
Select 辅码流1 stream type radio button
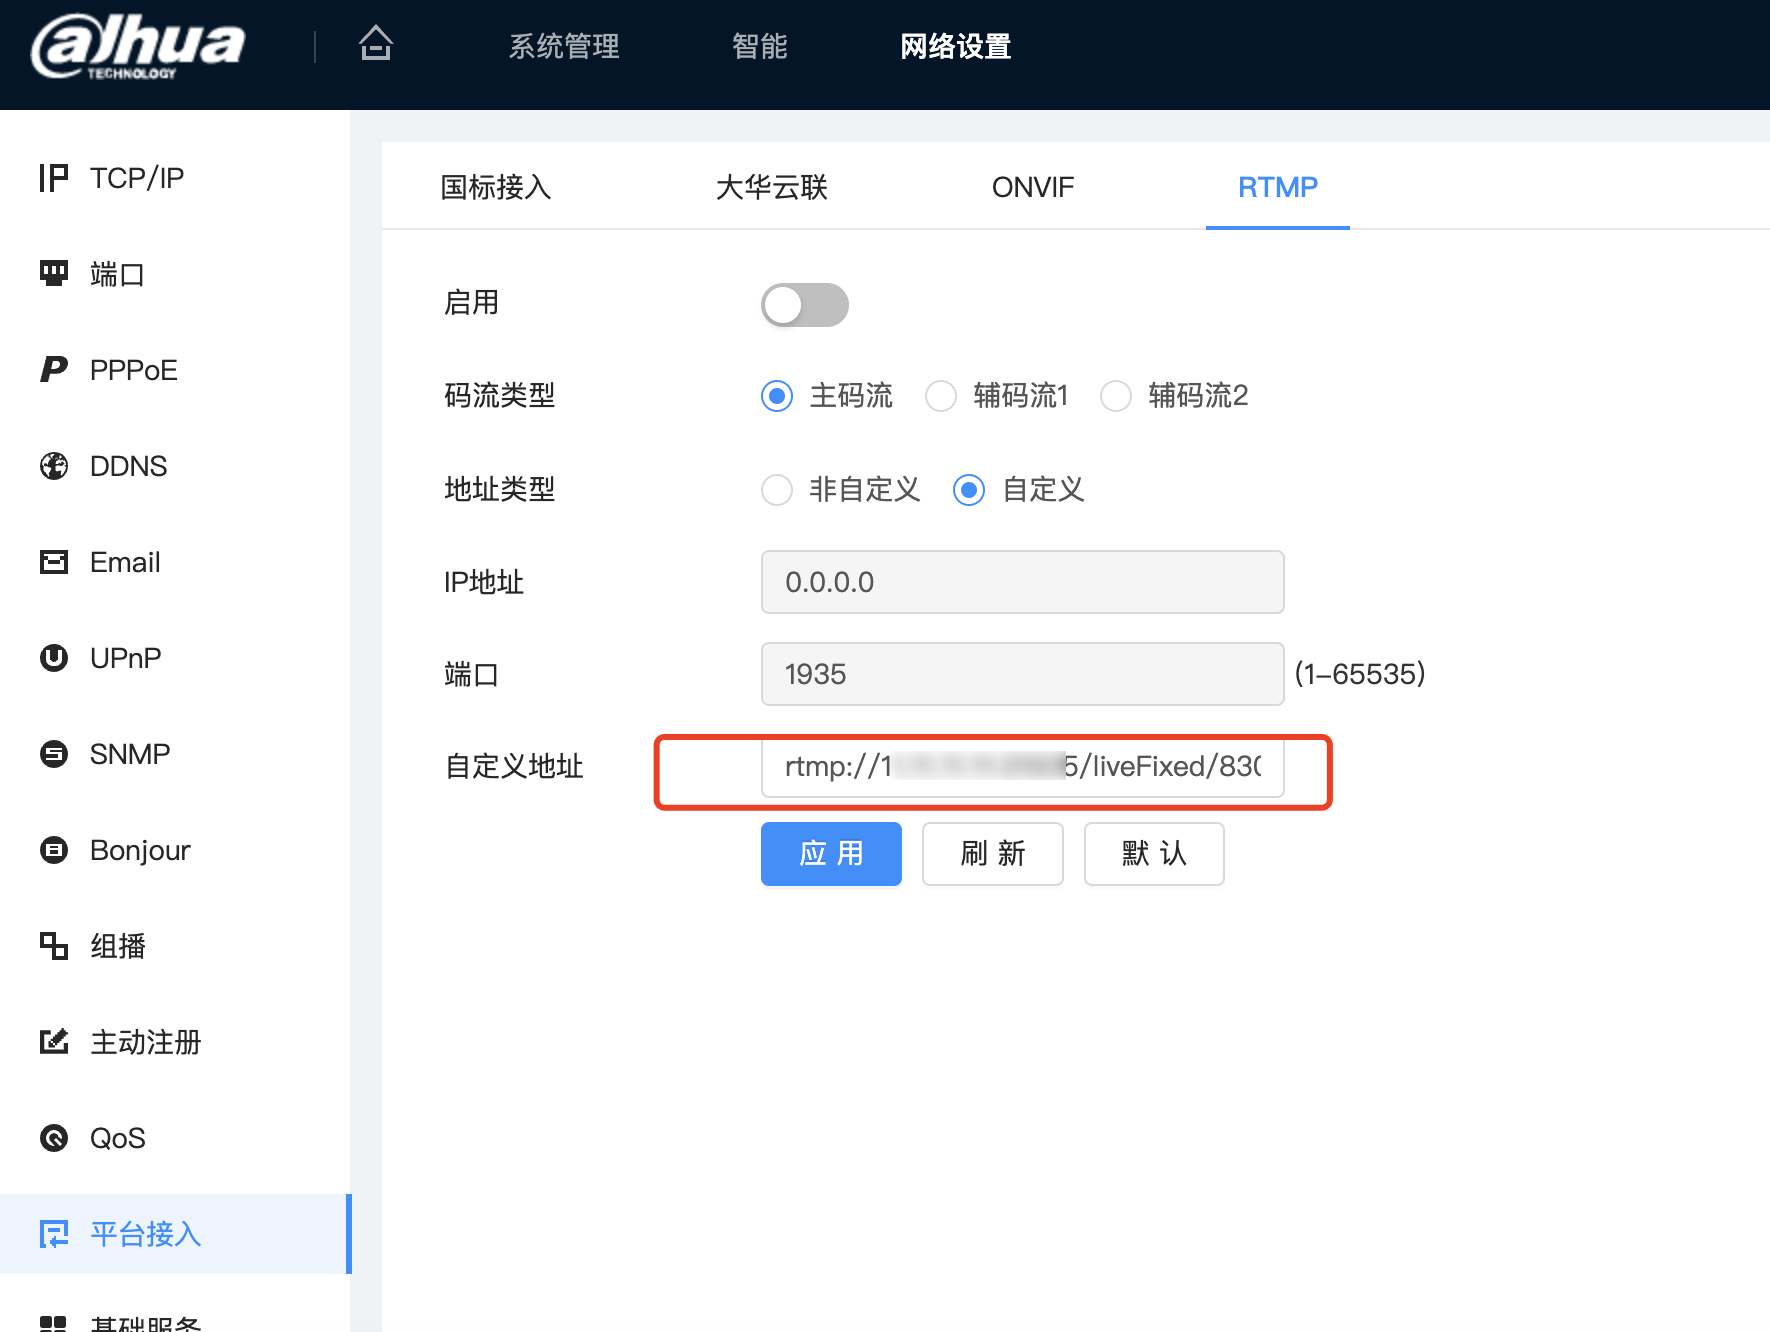[x=941, y=396]
